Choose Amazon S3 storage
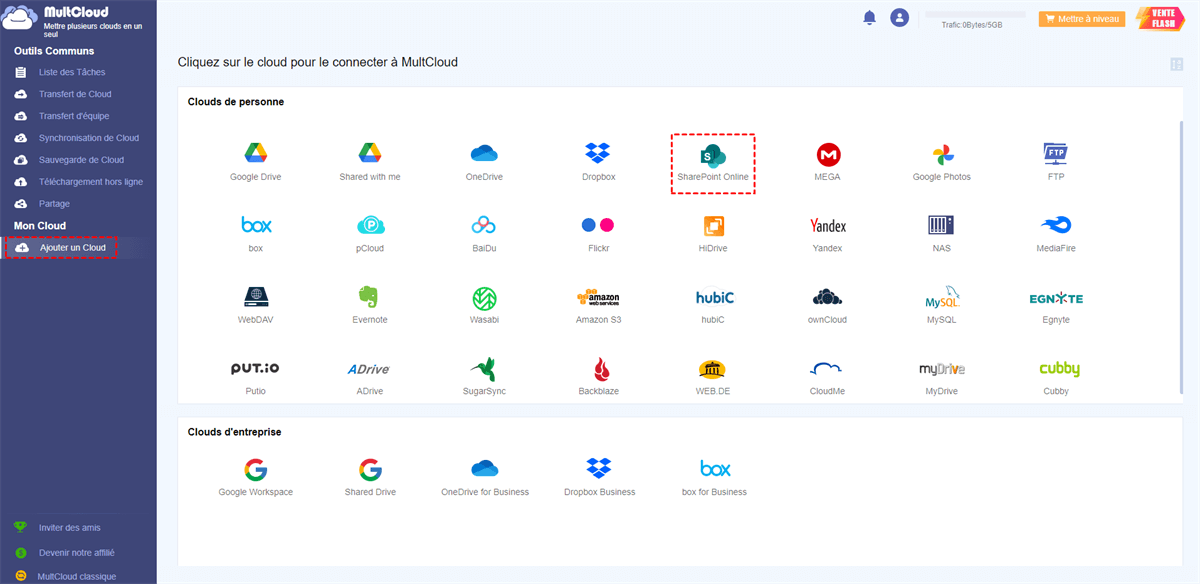1200x584 pixels. 598,307
